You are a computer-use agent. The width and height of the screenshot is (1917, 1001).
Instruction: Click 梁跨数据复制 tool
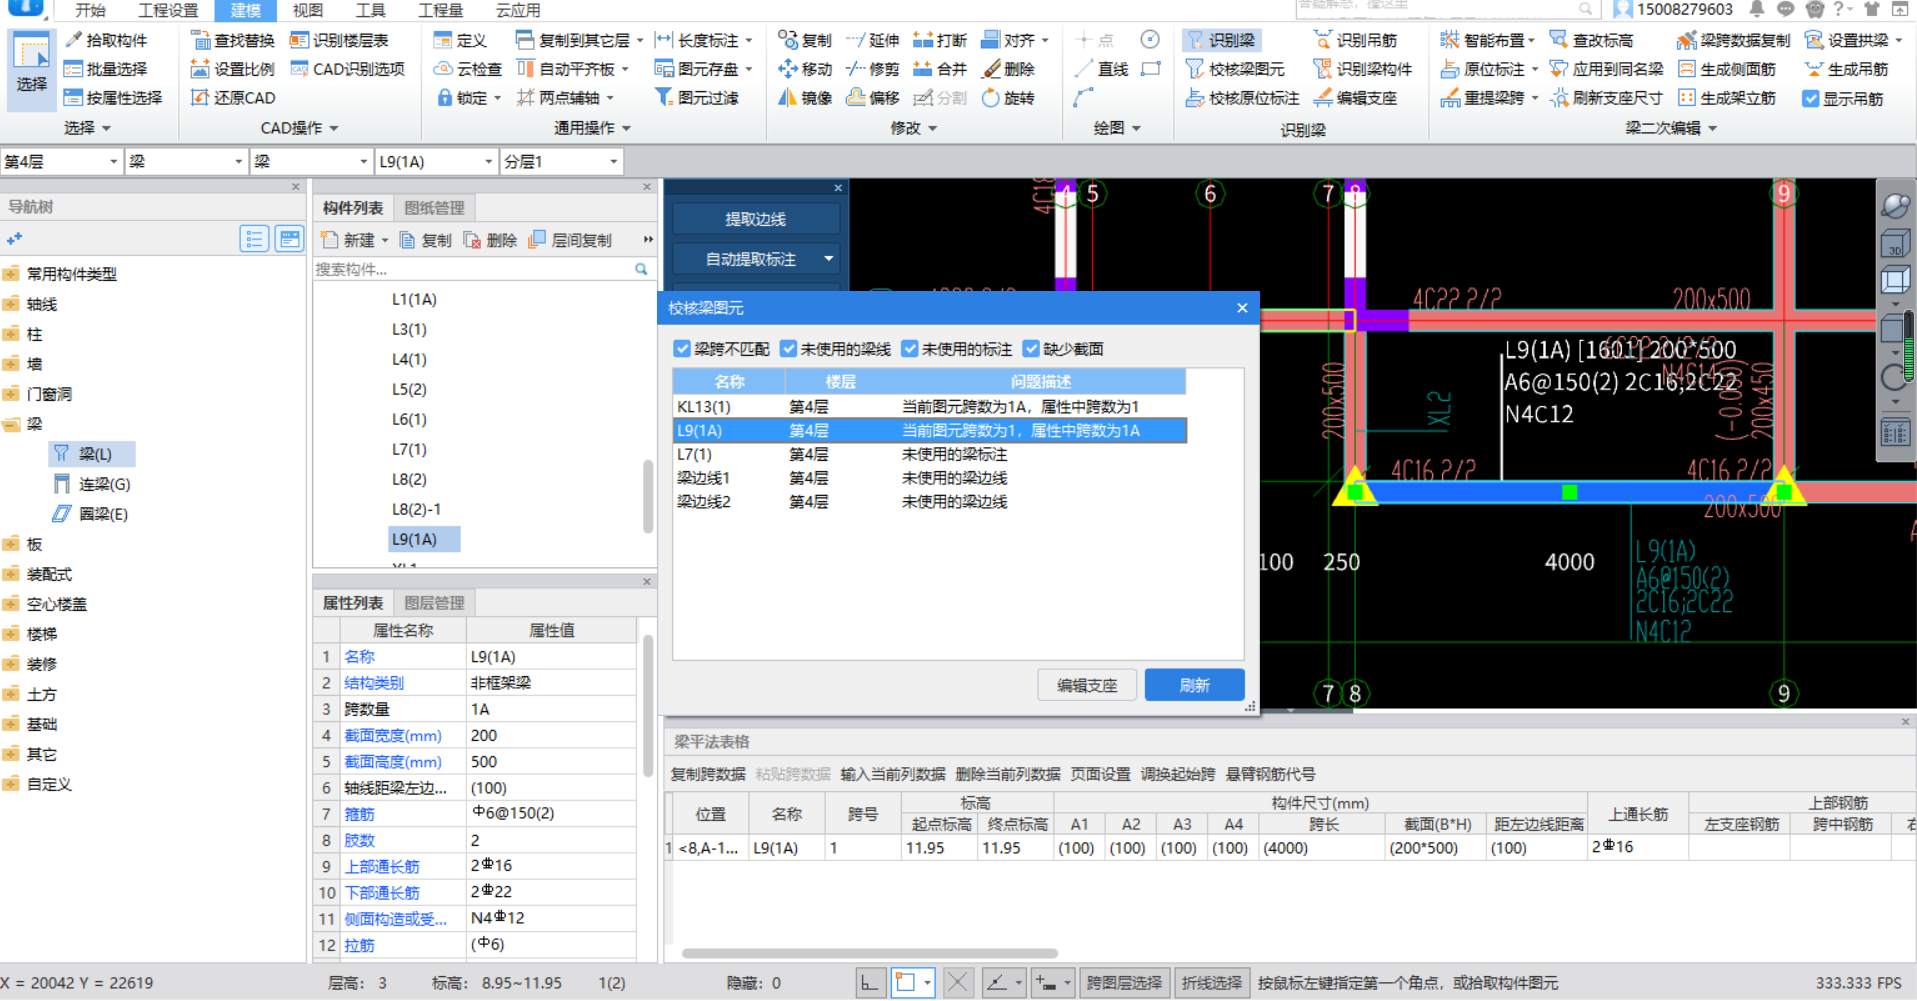(1733, 40)
